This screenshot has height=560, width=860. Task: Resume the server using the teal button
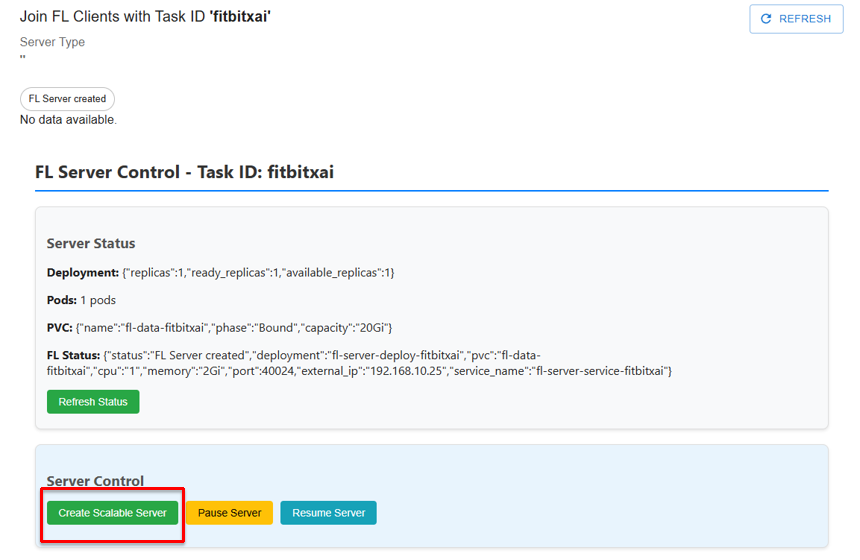click(x=328, y=513)
